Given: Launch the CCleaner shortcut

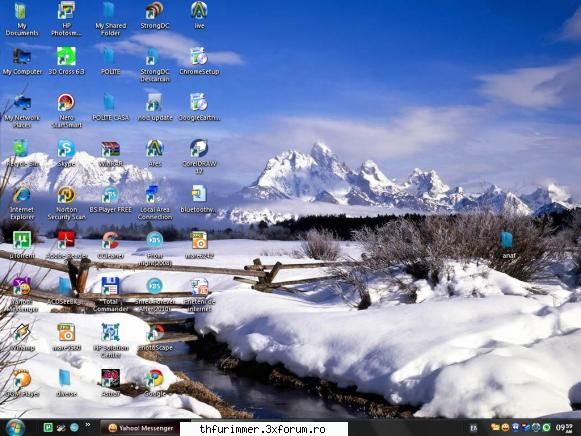Looking at the screenshot, I should pos(110,245).
